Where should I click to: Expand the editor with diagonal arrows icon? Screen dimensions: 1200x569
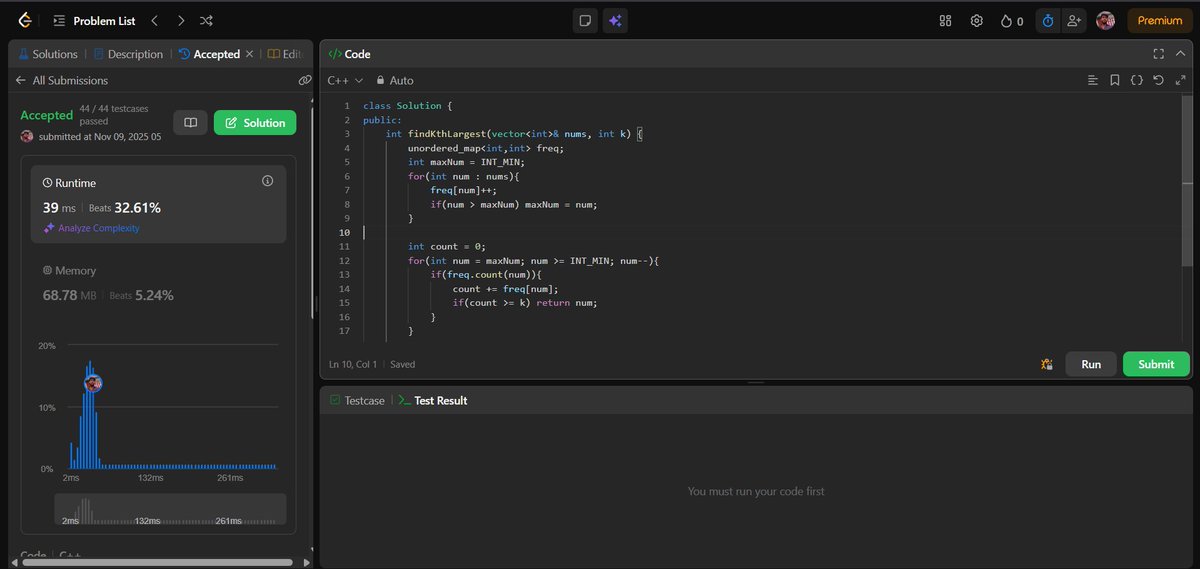point(1180,80)
